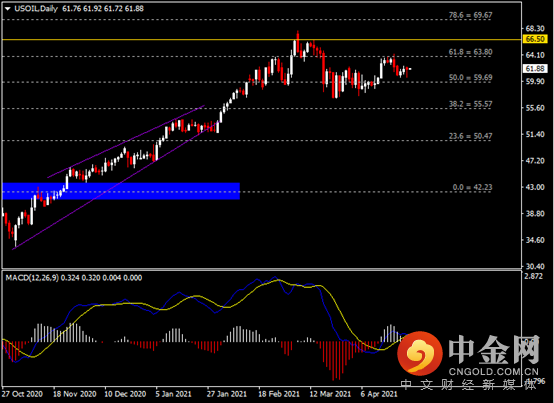The height and width of the screenshot is (403, 554).
Task: Pick the 78.6 = 69.67 Fibonacci level label
Action: tap(470, 15)
